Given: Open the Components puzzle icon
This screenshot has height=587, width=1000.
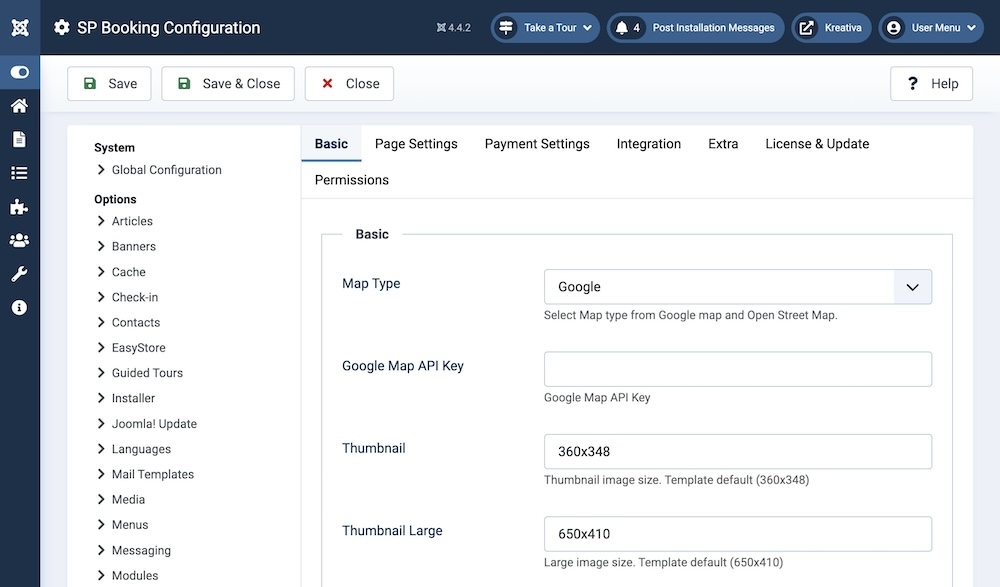Looking at the screenshot, I should tap(20, 207).
